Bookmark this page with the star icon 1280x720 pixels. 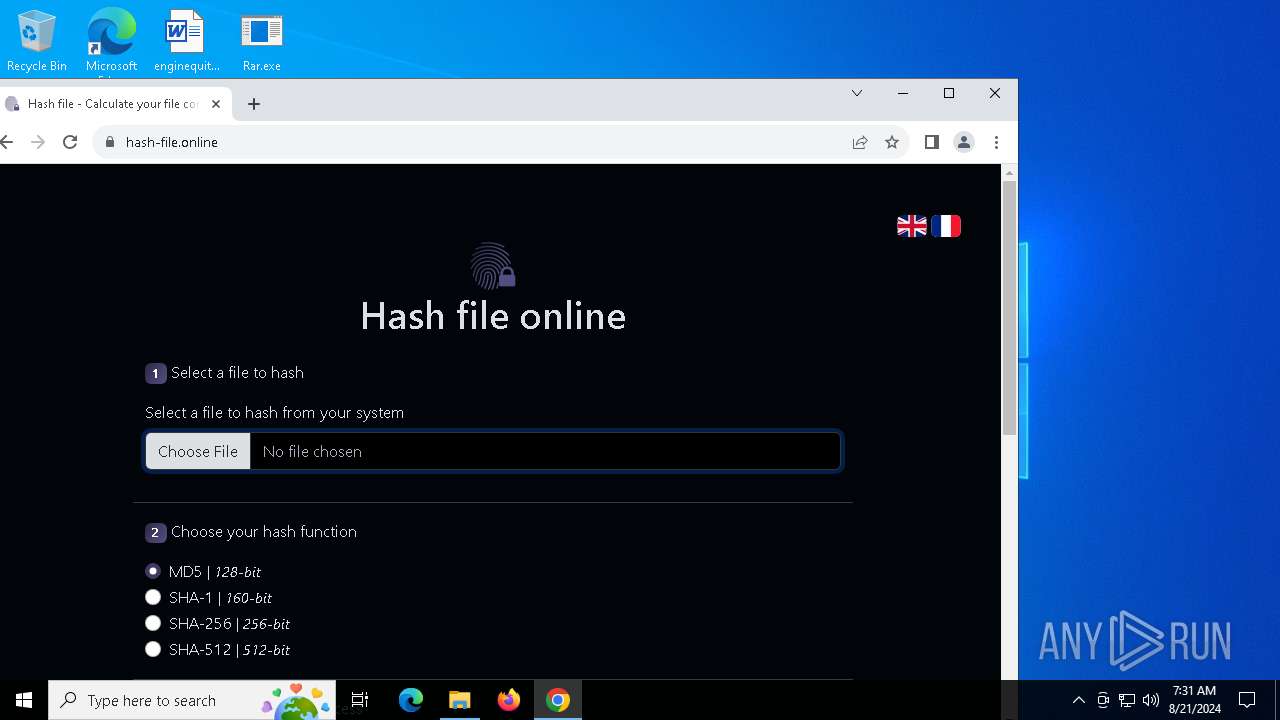892,142
